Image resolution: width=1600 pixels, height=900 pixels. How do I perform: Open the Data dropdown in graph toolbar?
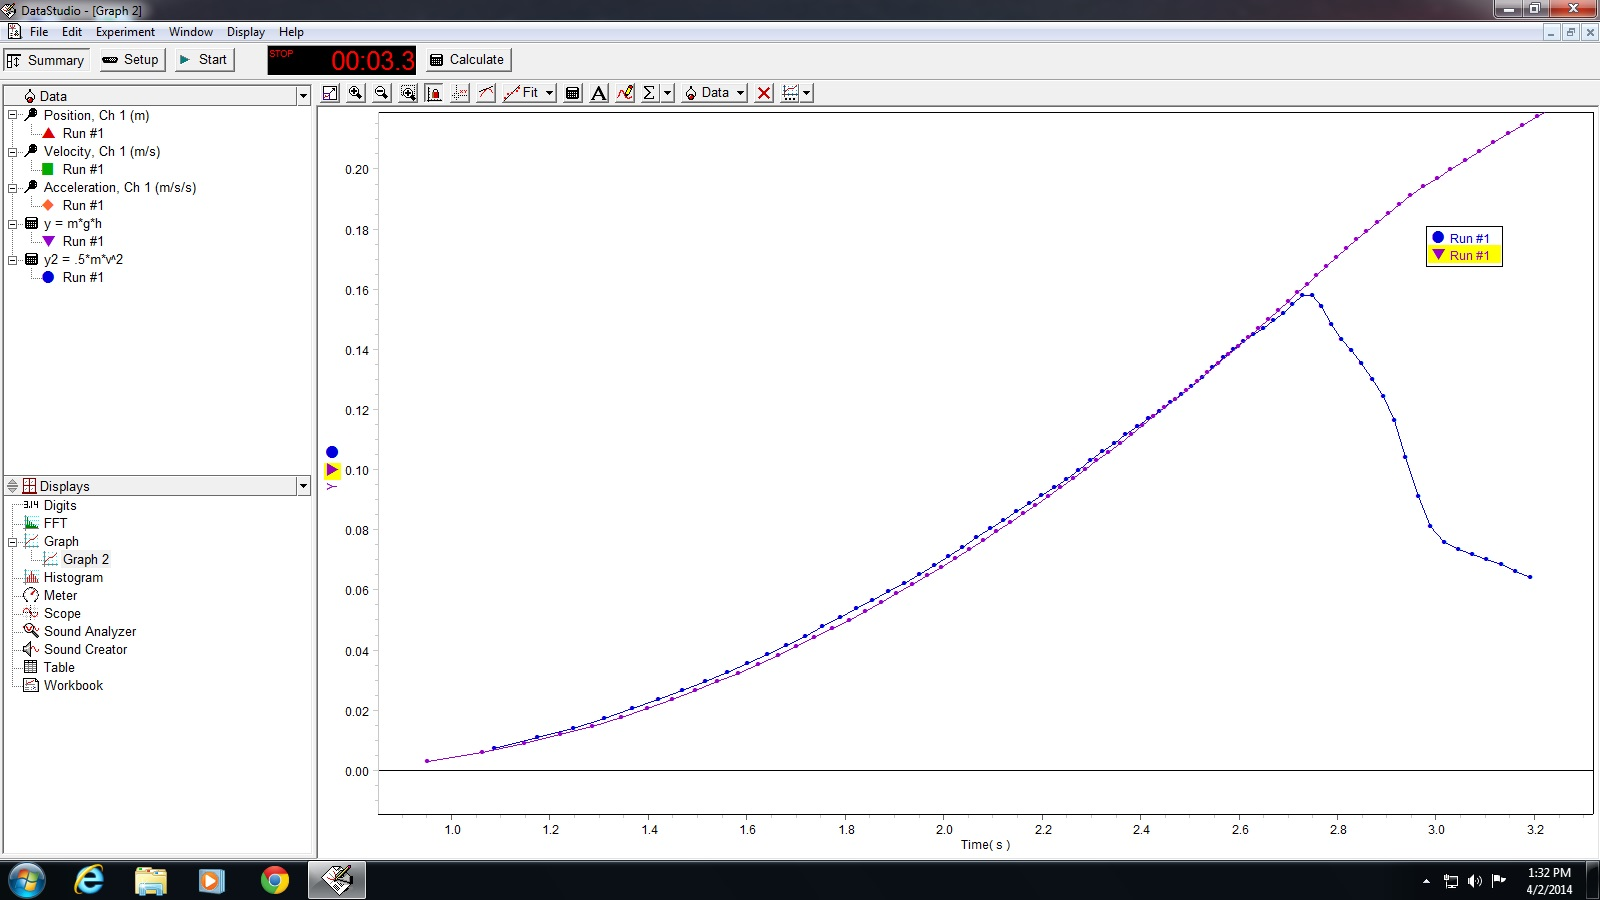pyautogui.click(x=715, y=93)
